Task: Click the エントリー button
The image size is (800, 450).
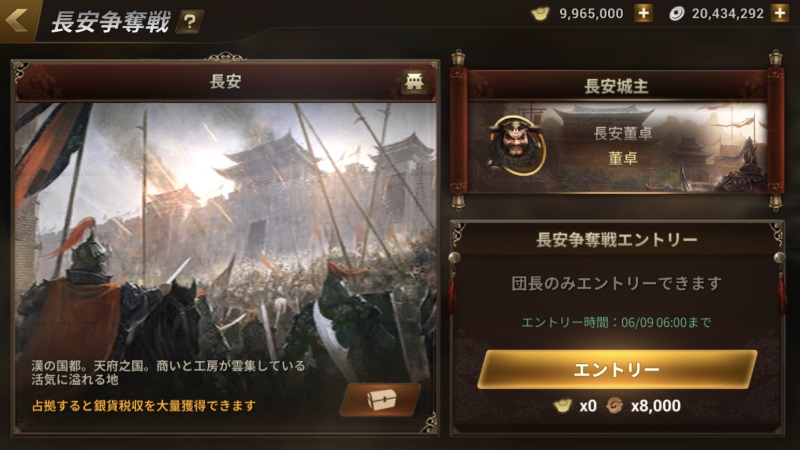Action: coord(616,369)
